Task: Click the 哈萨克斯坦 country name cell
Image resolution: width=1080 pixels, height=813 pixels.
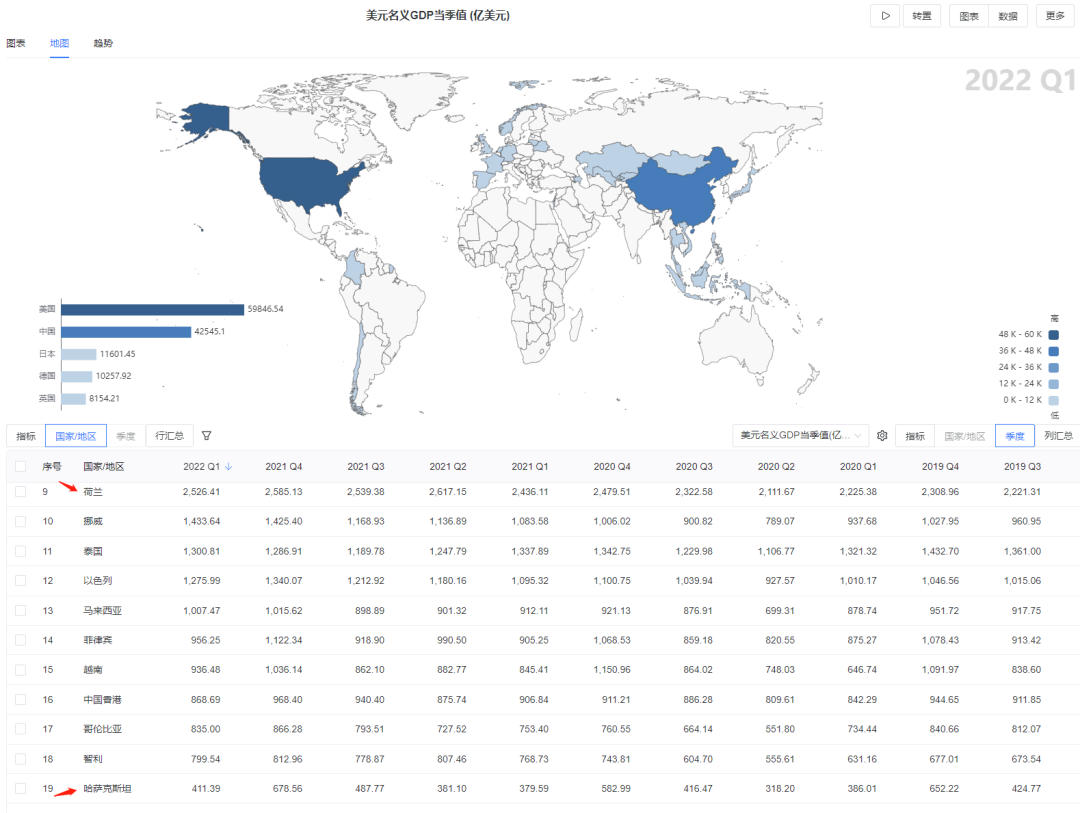Action: (x=107, y=788)
